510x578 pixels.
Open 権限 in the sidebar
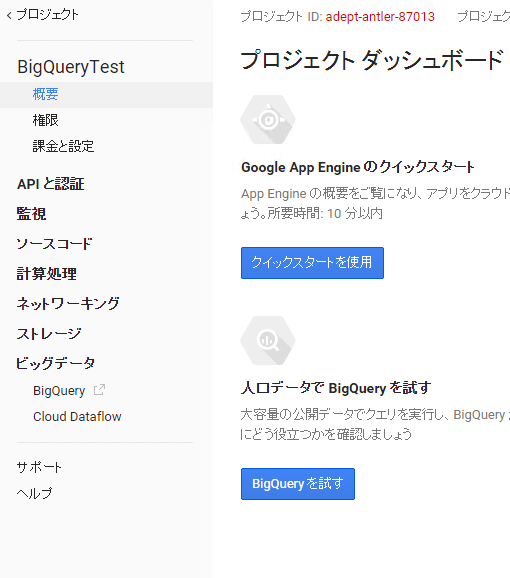coord(45,120)
